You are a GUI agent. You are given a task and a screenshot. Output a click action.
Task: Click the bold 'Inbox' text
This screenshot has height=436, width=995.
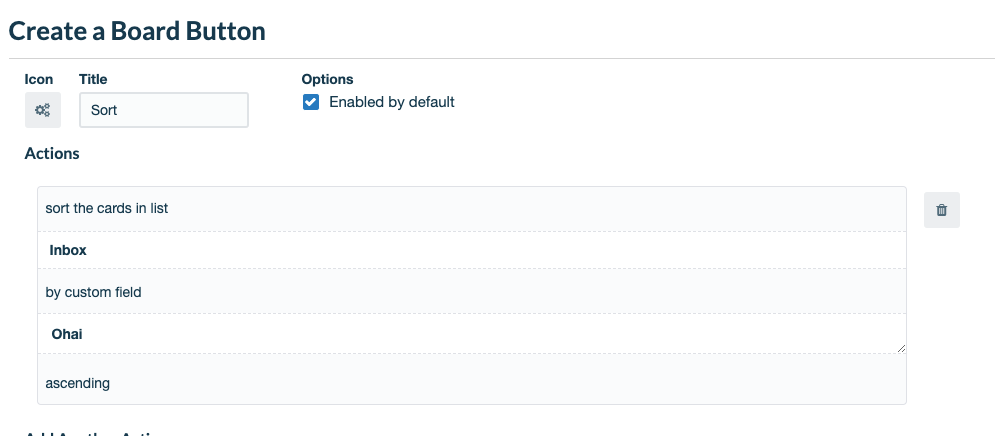68,250
